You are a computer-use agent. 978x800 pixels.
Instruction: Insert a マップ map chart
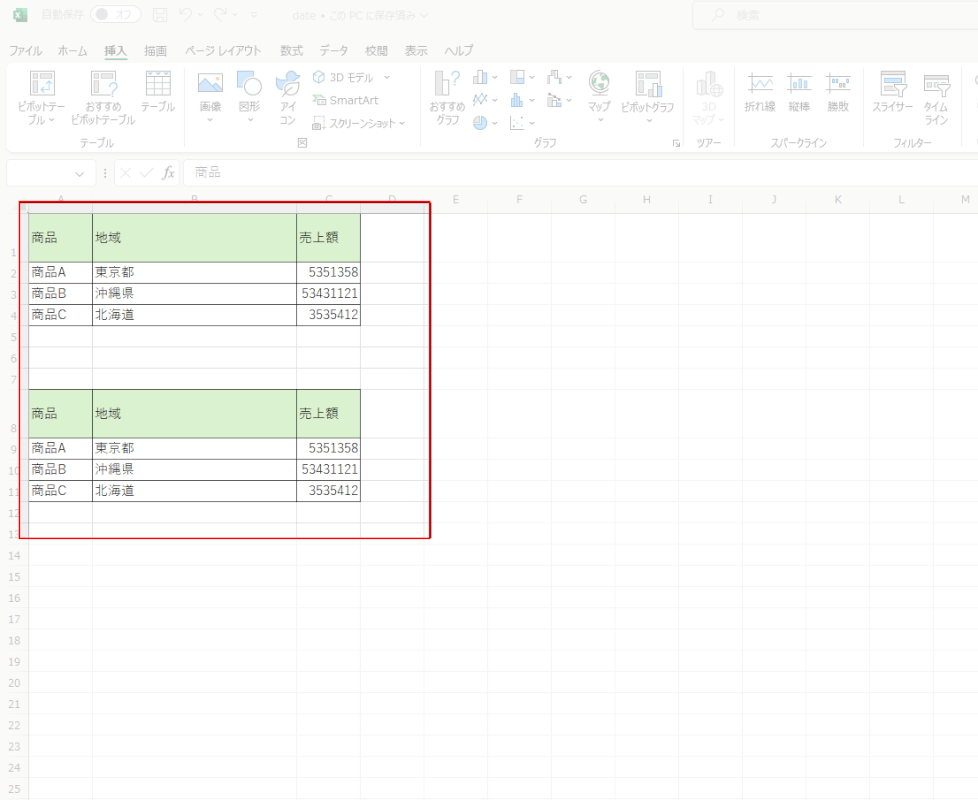click(x=599, y=97)
